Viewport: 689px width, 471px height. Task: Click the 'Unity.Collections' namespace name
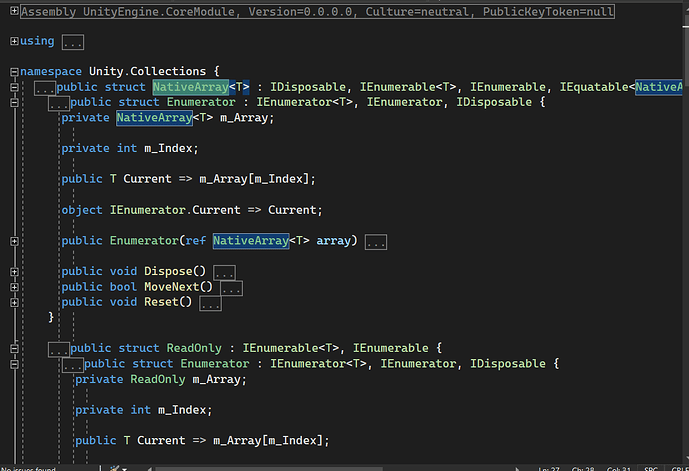[x=147, y=71]
